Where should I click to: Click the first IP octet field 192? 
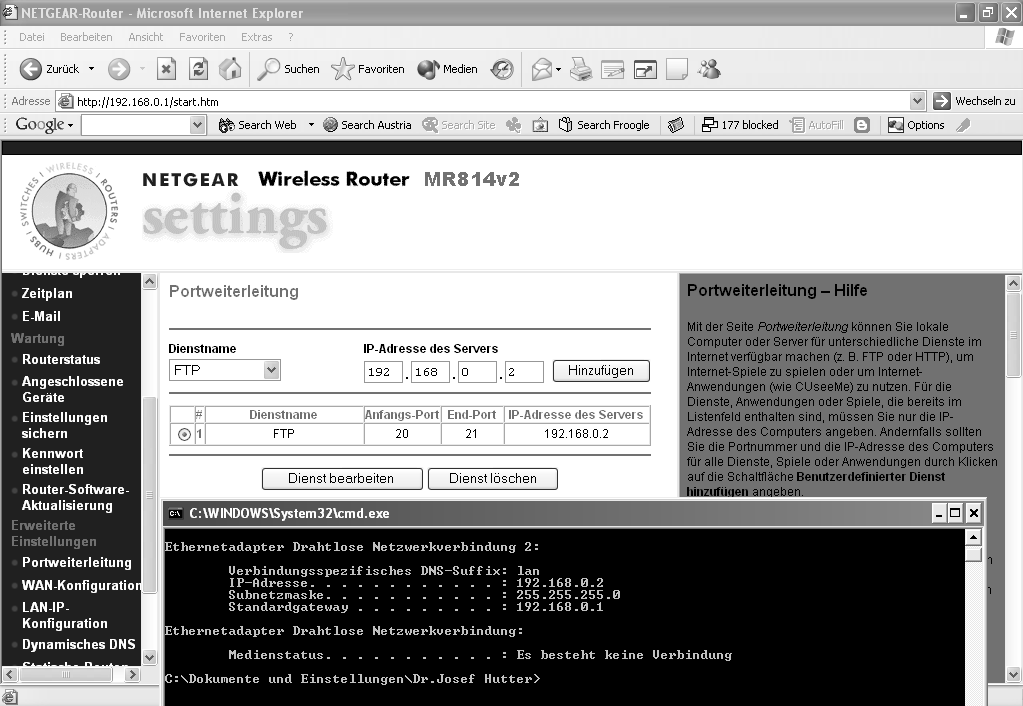(383, 372)
